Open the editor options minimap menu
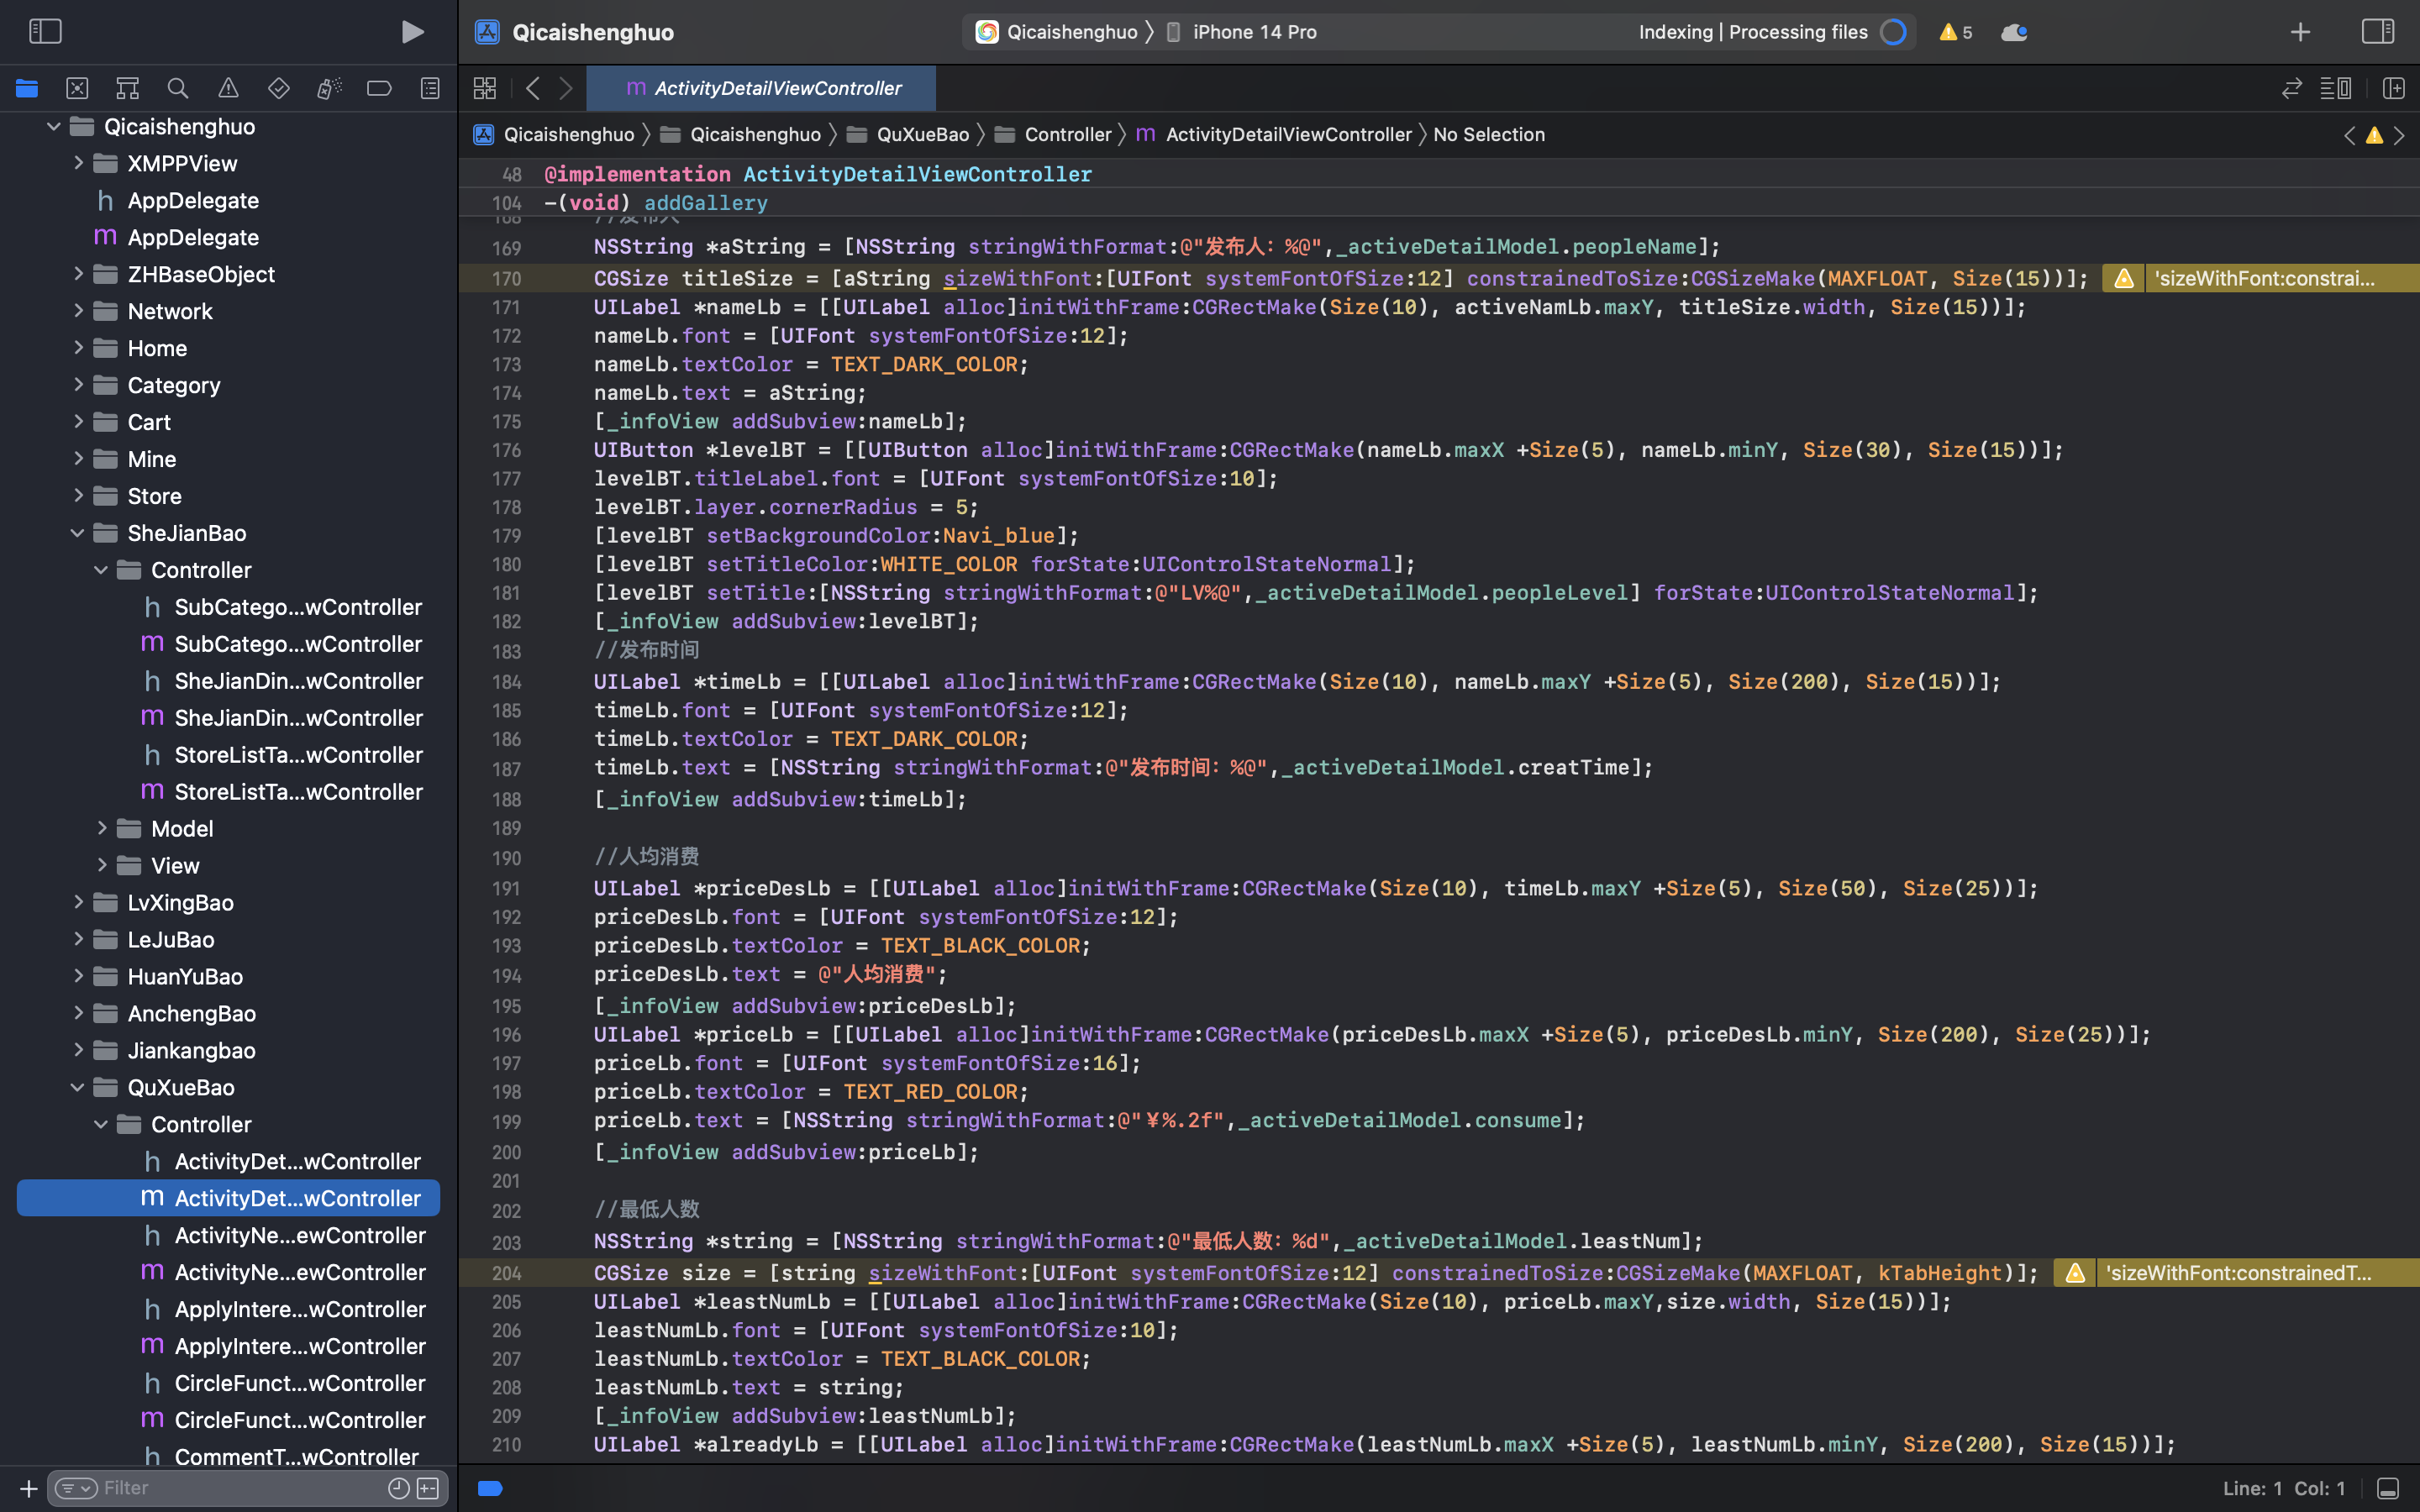Screen dimensions: 2420x1512 (x=2336, y=88)
